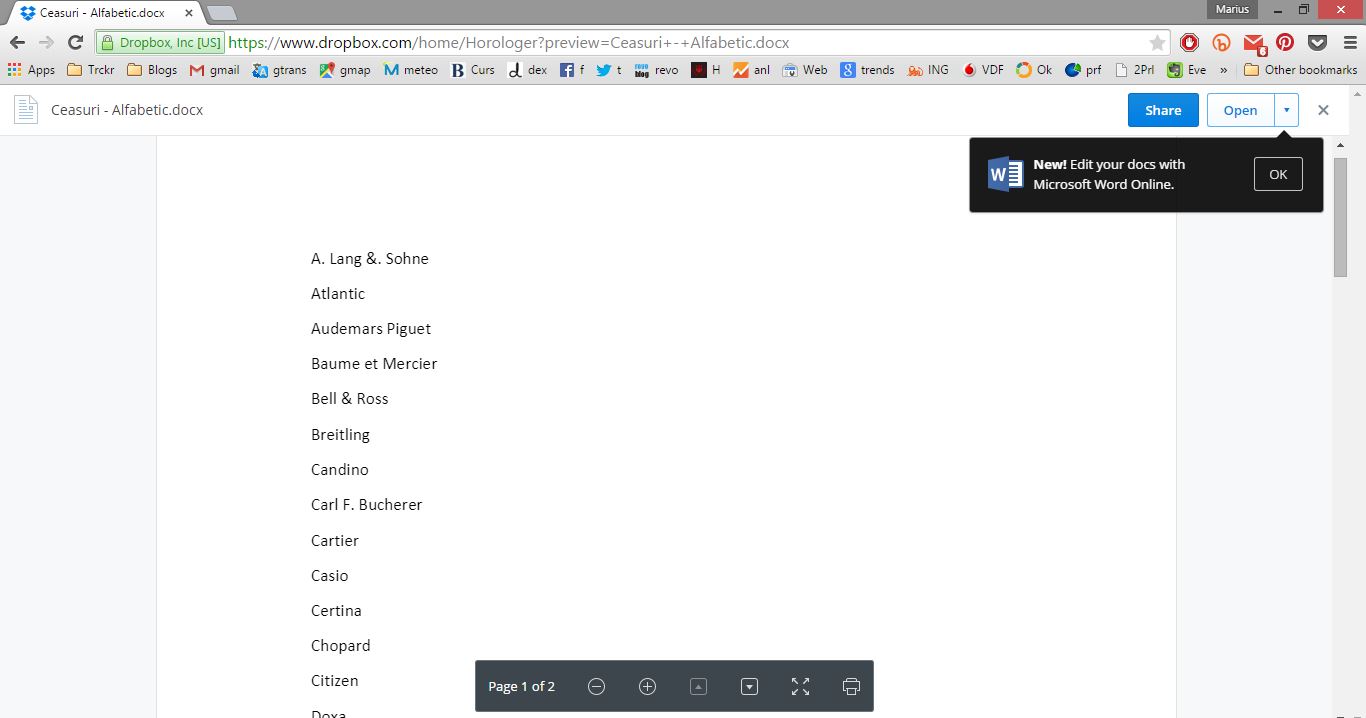
Task: Zoom in the document preview
Action: (647, 686)
